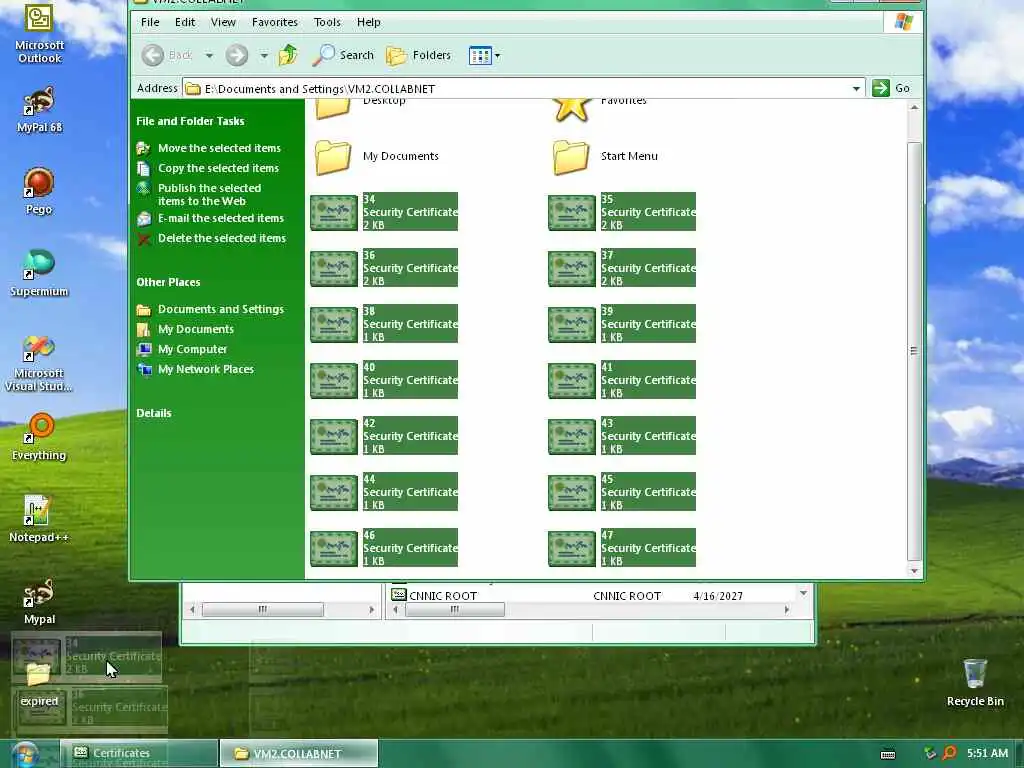Select certificate file 40
This screenshot has height=768, width=1024.
tap(384, 380)
